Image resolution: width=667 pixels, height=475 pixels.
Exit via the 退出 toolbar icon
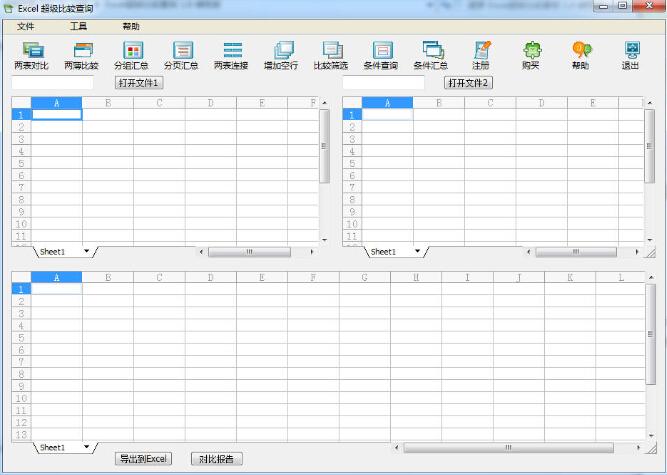(631, 55)
